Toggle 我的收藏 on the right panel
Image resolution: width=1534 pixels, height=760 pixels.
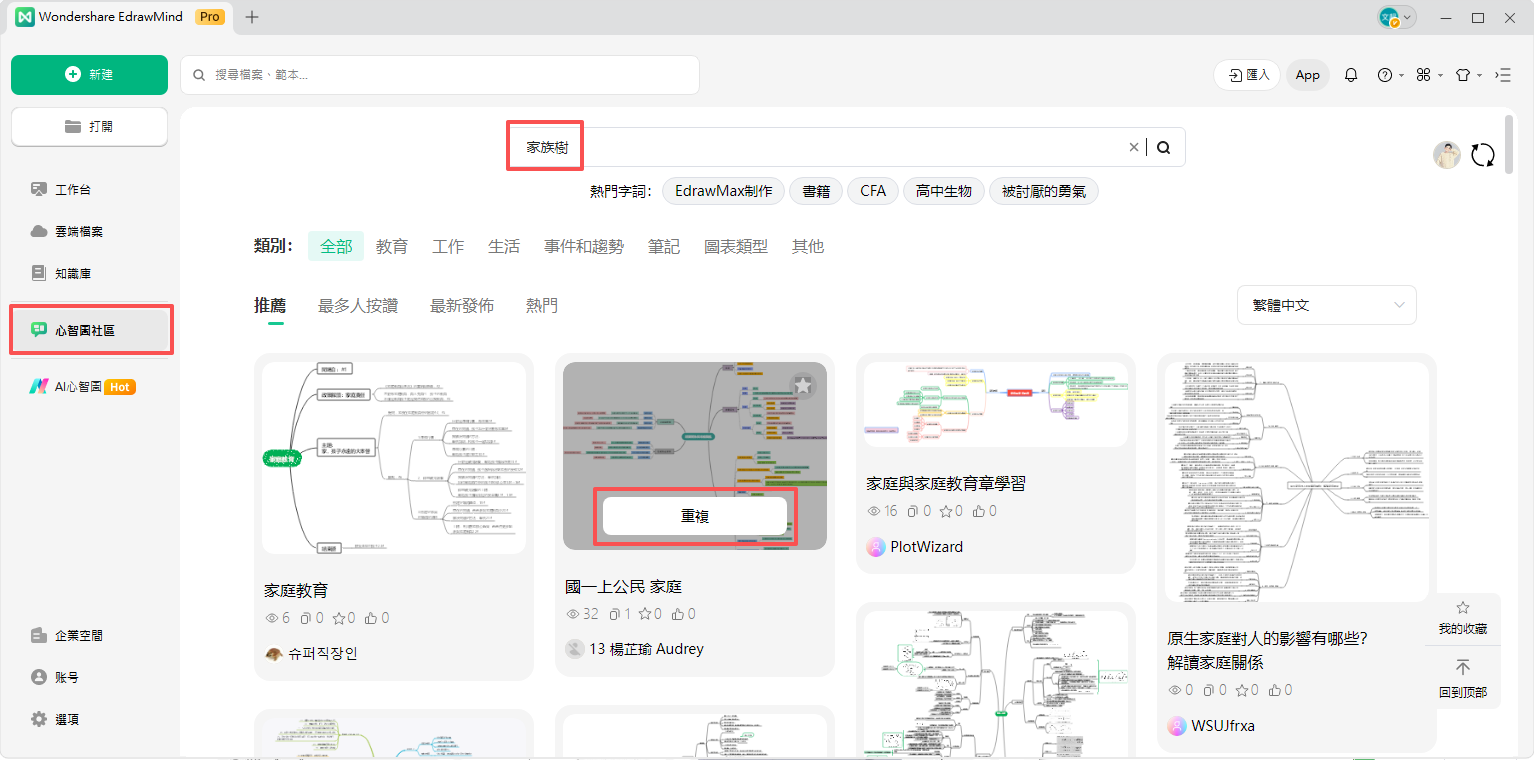(1462, 615)
